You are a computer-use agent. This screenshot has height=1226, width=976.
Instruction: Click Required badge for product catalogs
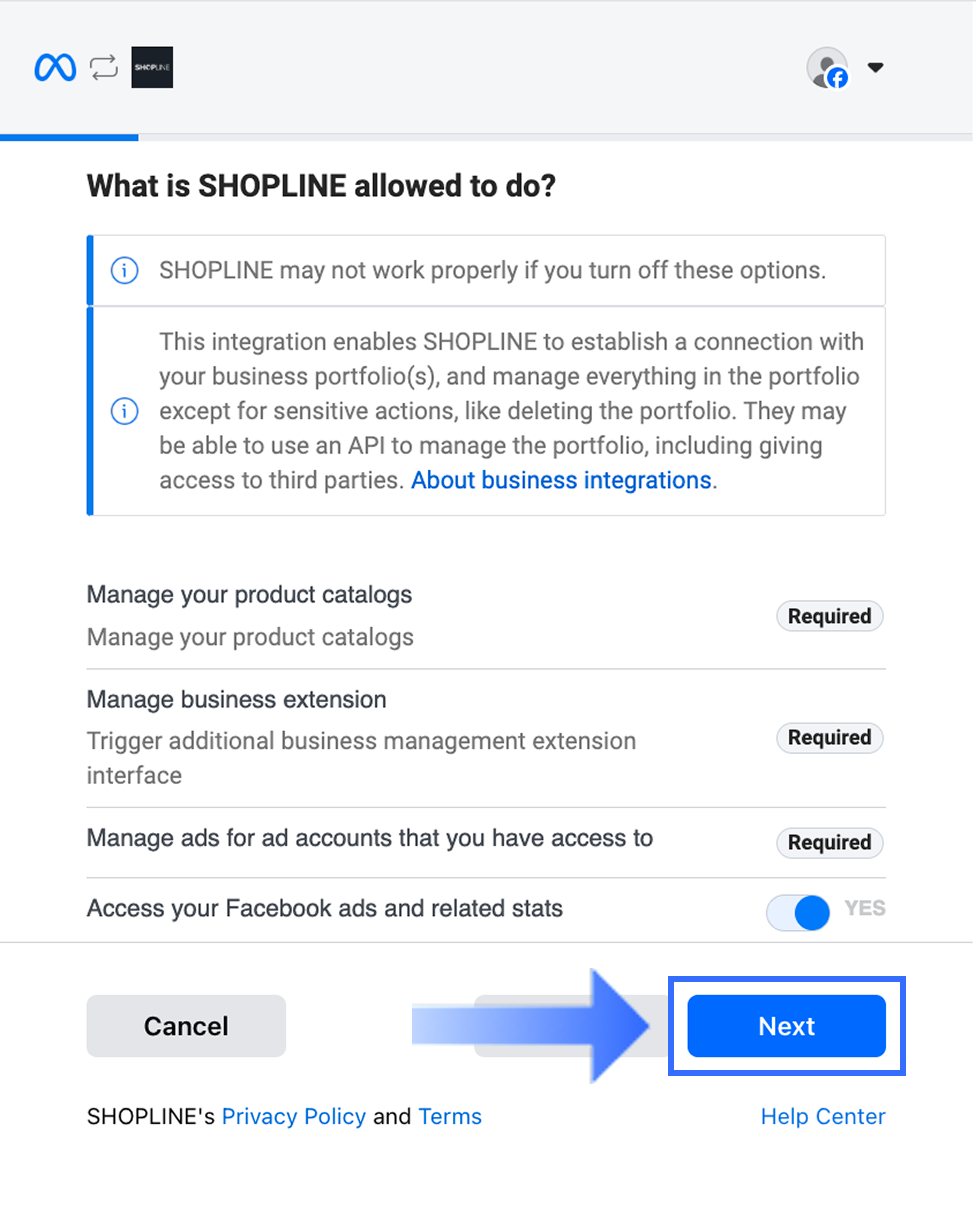(830, 617)
